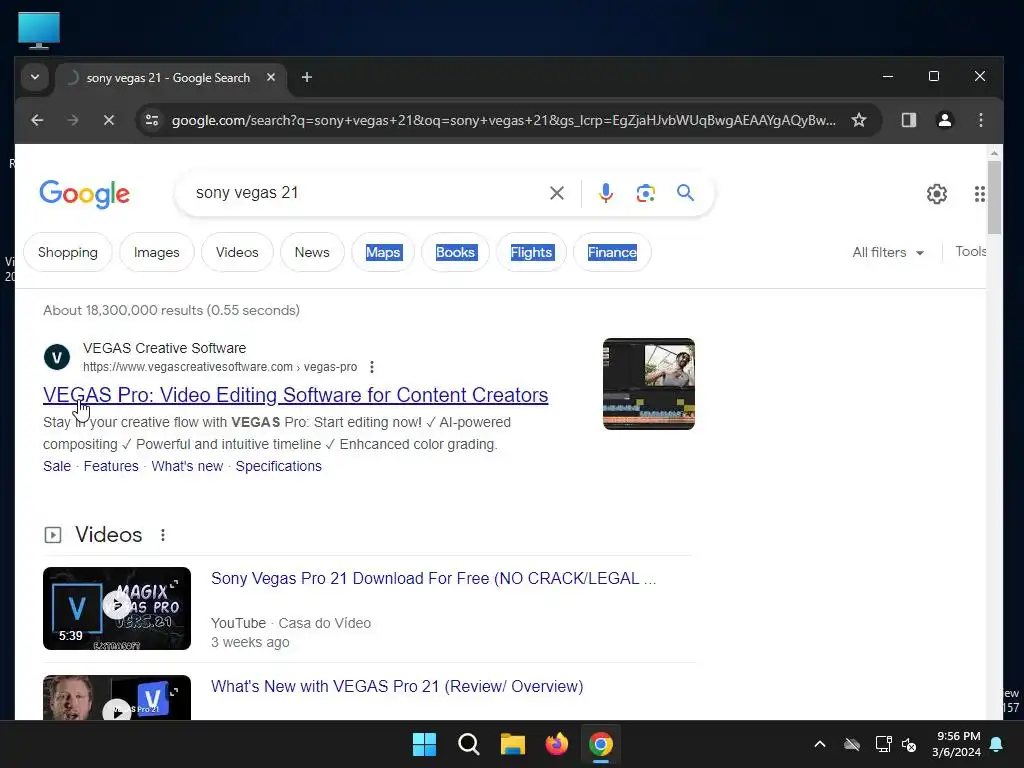
Task: Open the Windows Start menu
Action: [x=424, y=744]
